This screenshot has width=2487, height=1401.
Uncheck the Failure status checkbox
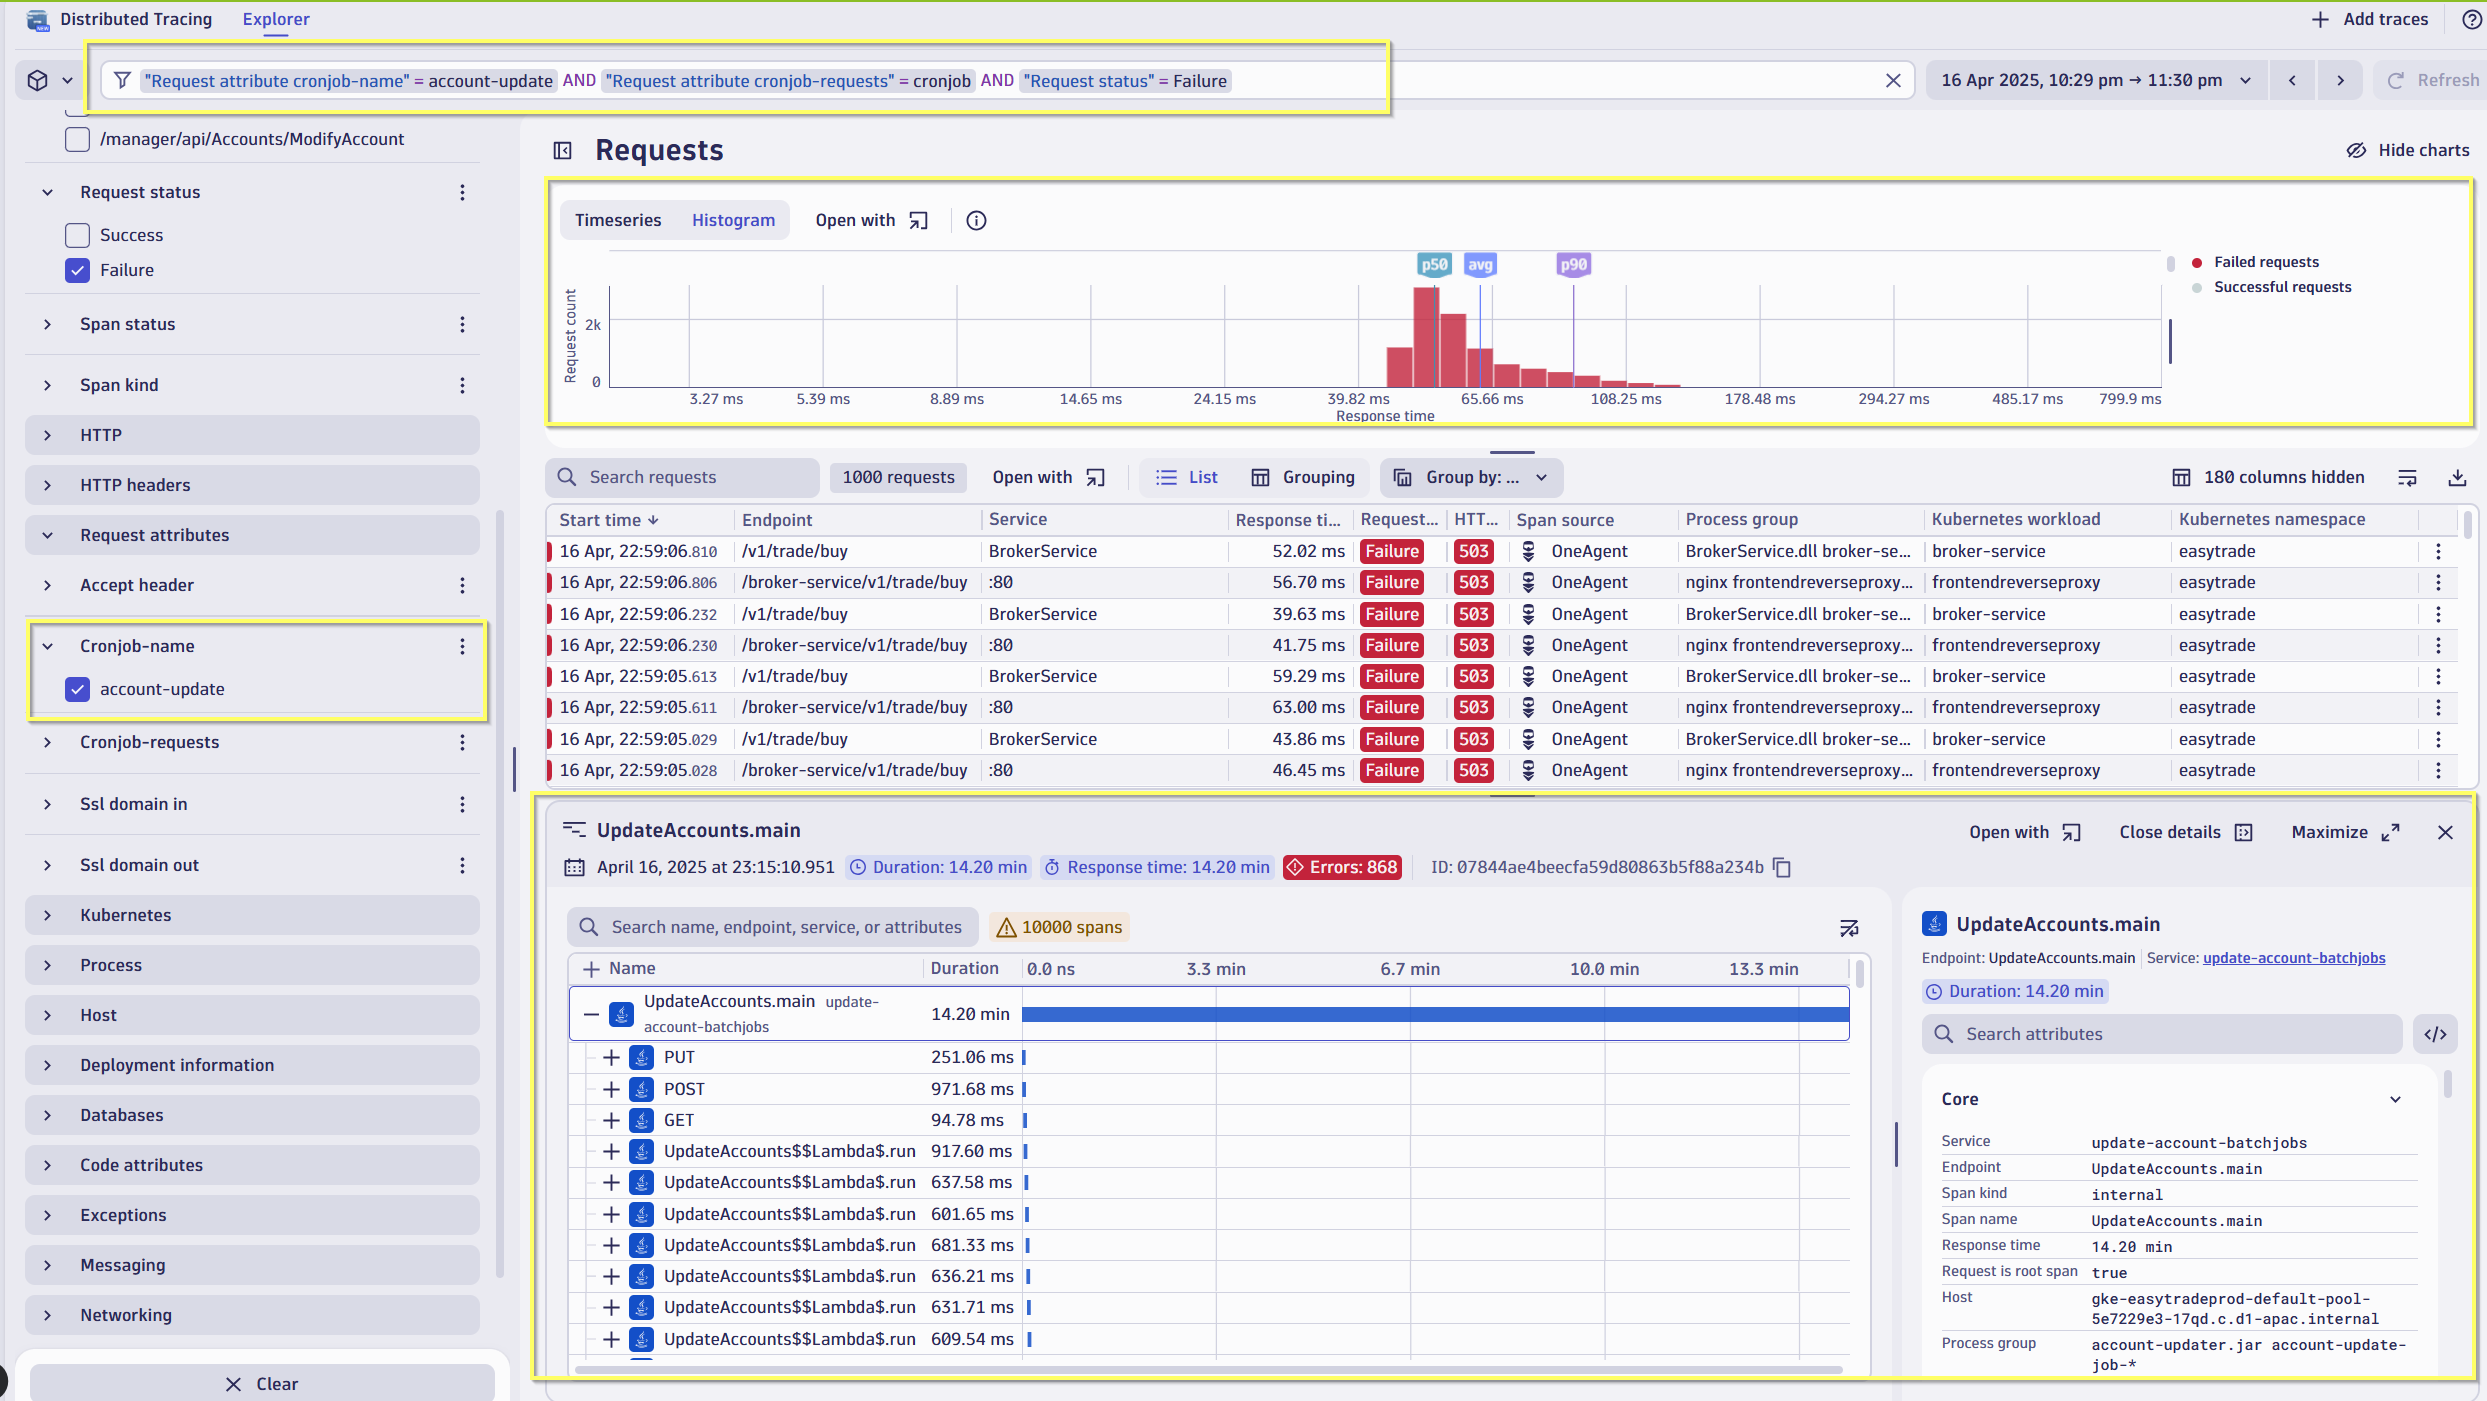click(x=78, y=270)
